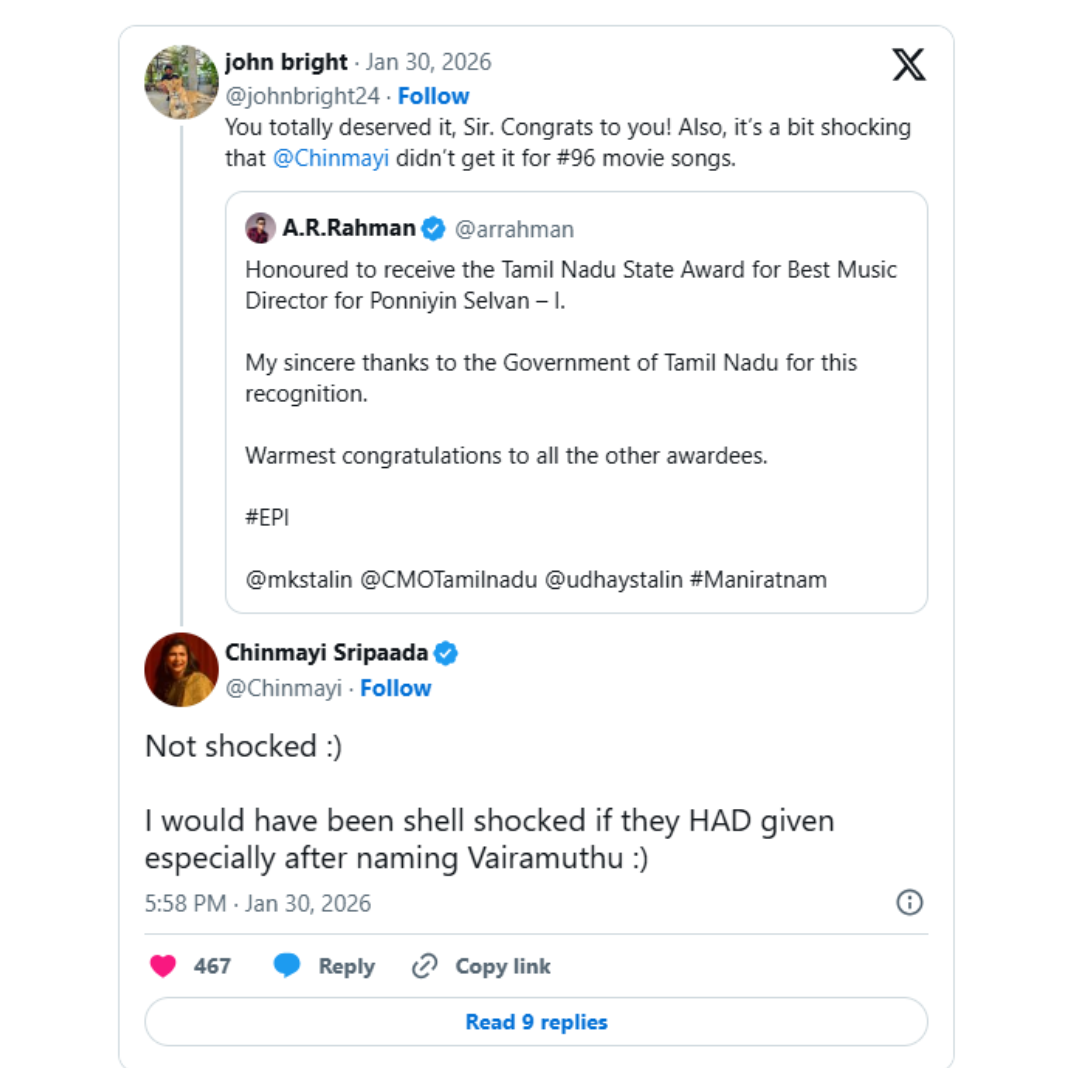Click A.R.Rahman's avatar in the quoted tweet
This screenshot has height=1080, width=1080.
261,228
